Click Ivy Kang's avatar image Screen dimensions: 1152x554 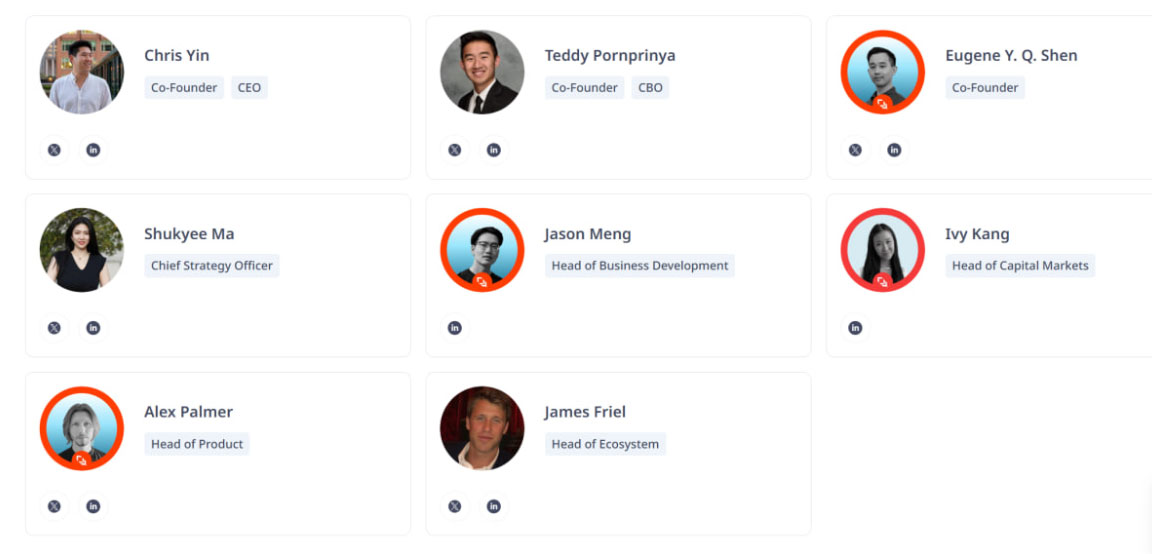pyautogui.click(x=882, y=250)
